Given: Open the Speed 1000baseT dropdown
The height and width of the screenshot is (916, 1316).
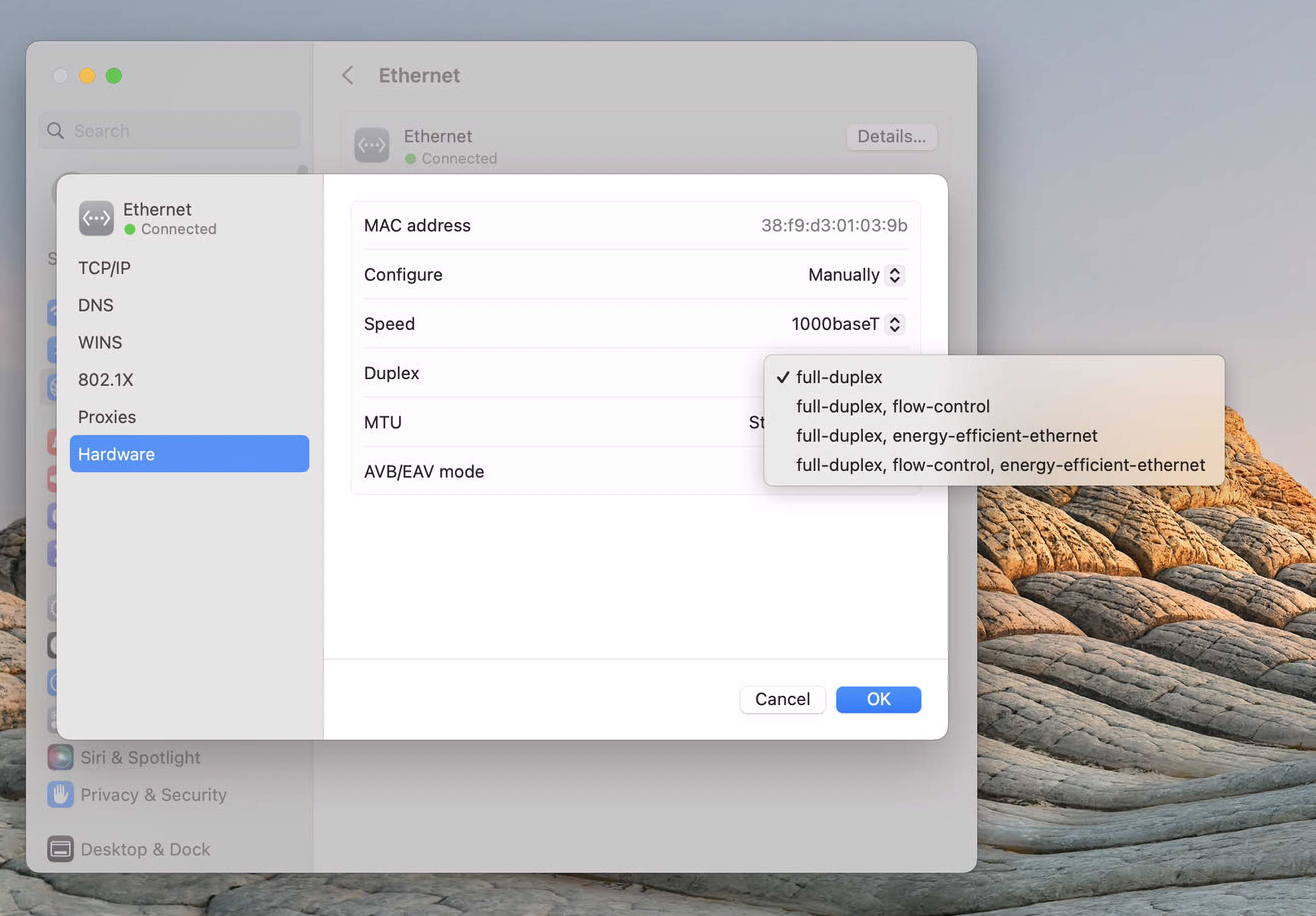Looking at the screenshot, I should [x=848, y=324].
